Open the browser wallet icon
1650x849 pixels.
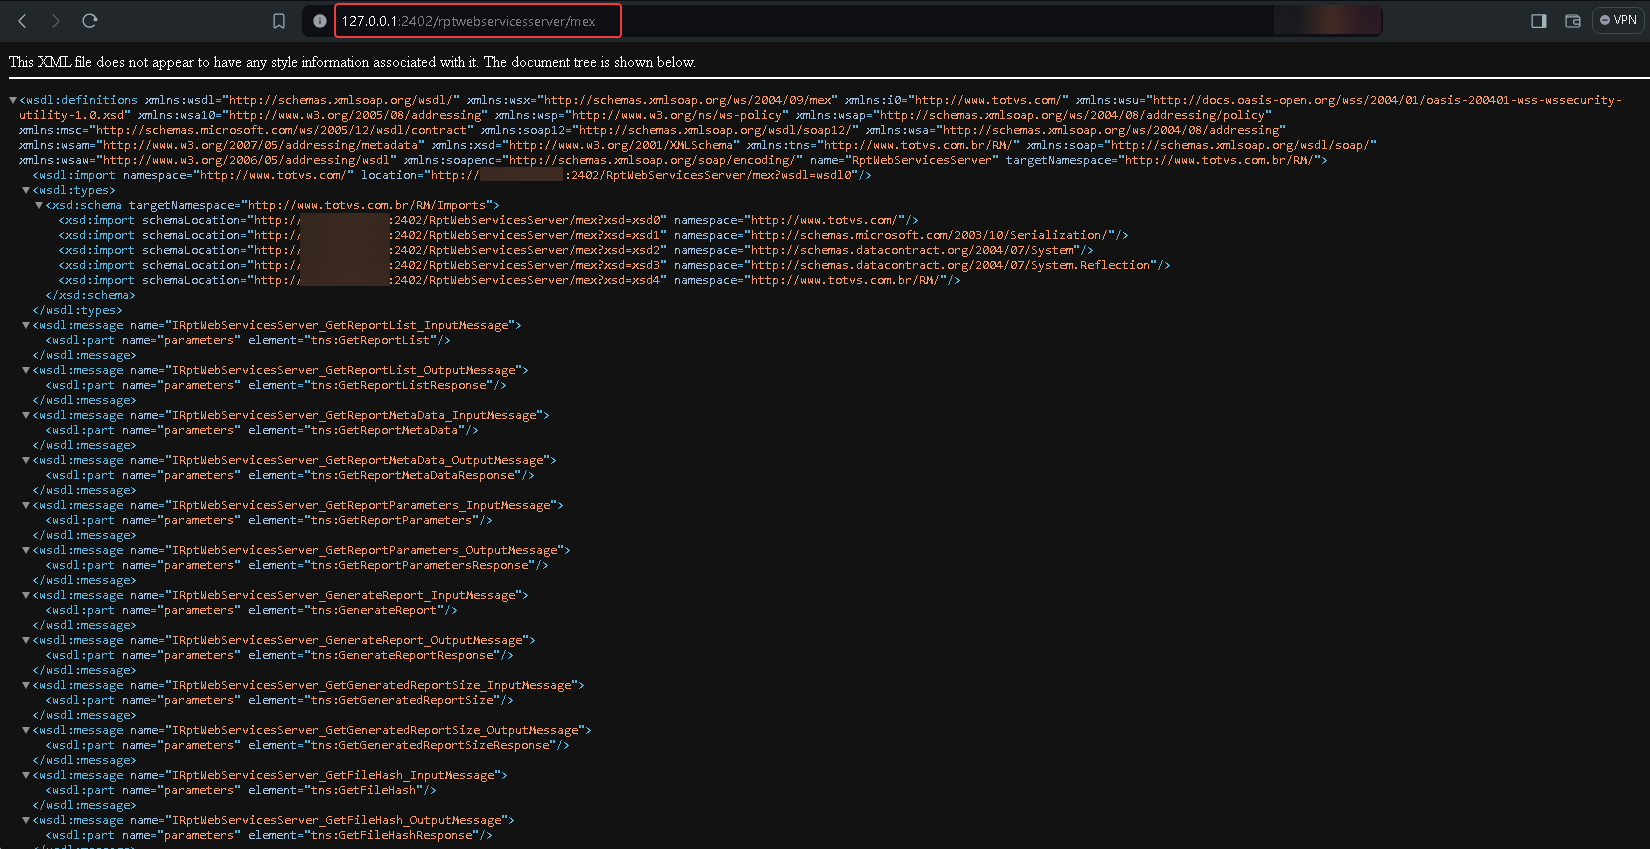pos(1573,21)
